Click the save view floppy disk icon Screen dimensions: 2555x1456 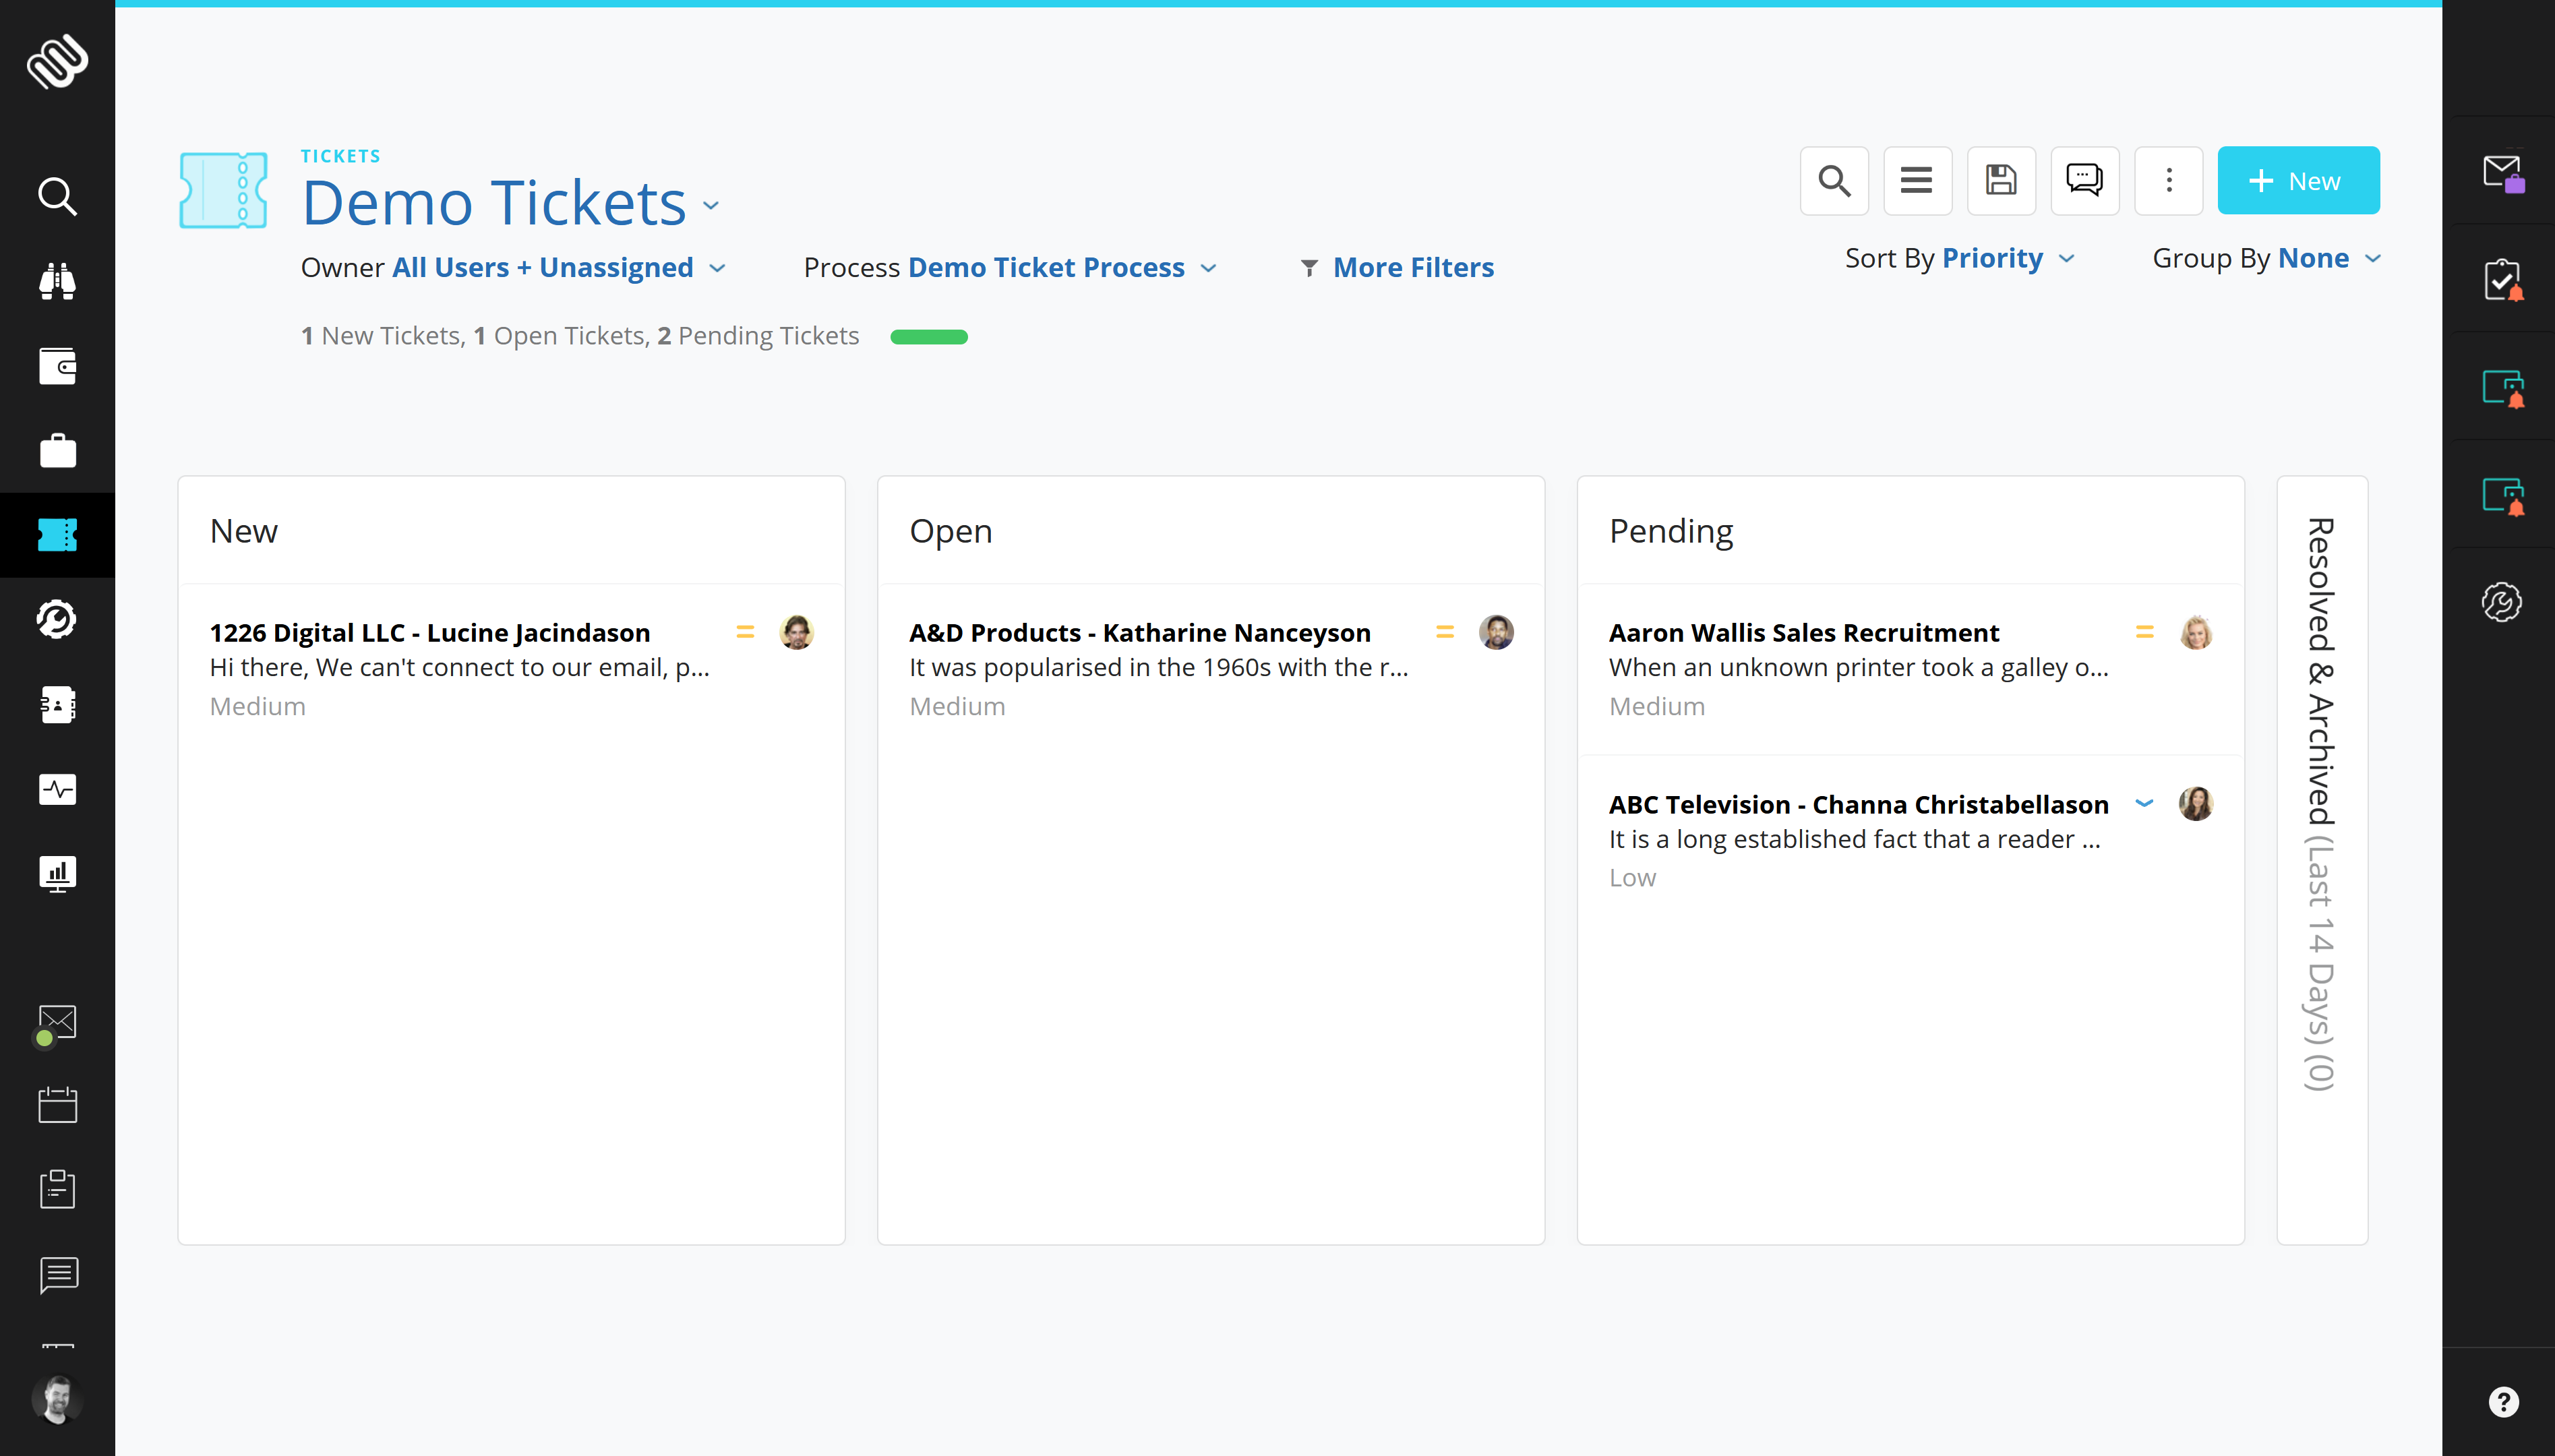point(2000,181)
